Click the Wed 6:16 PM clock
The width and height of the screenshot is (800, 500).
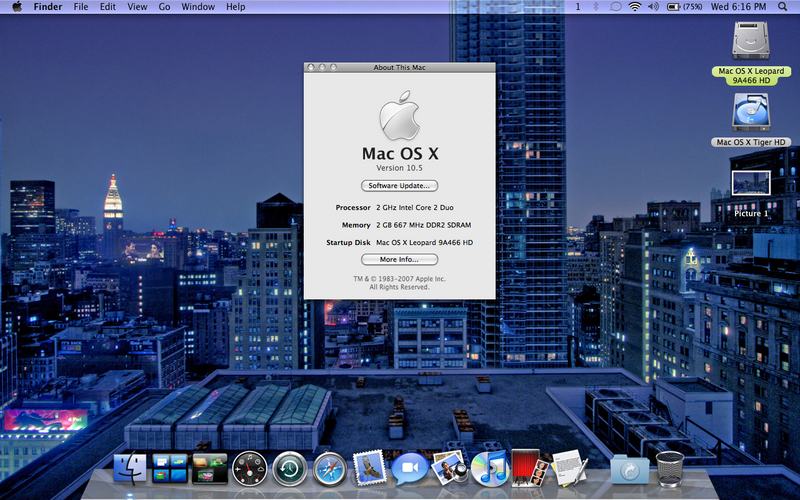pyautogui.click(x=738, y=7)
